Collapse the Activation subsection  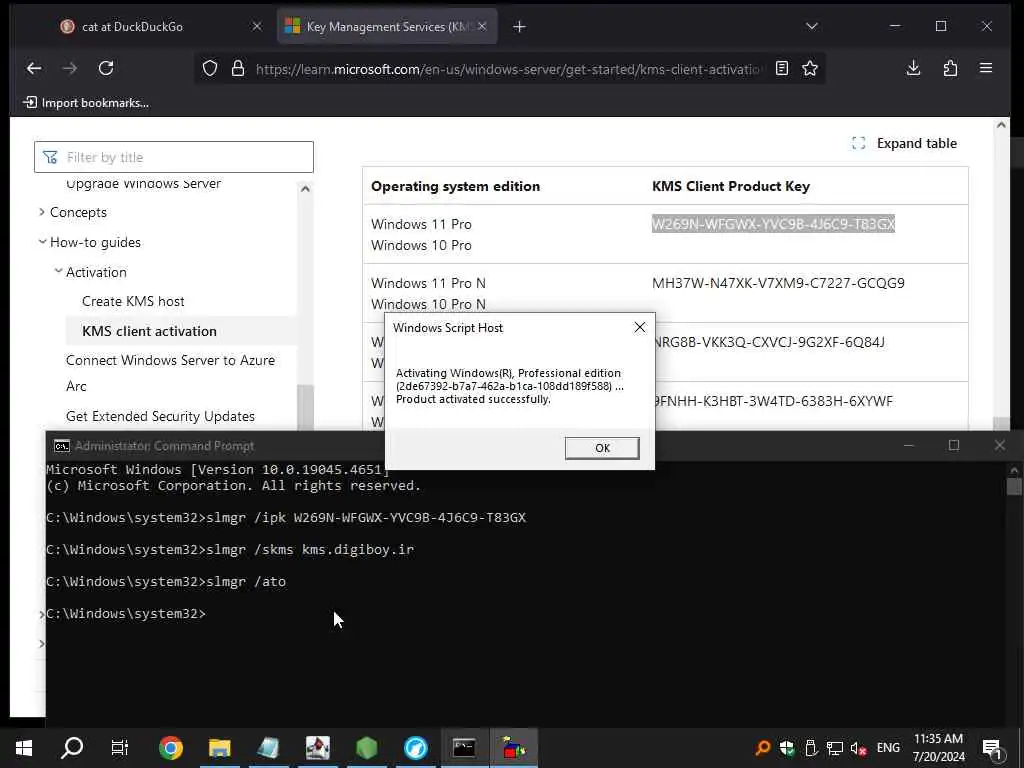click(x=58, y=271)
